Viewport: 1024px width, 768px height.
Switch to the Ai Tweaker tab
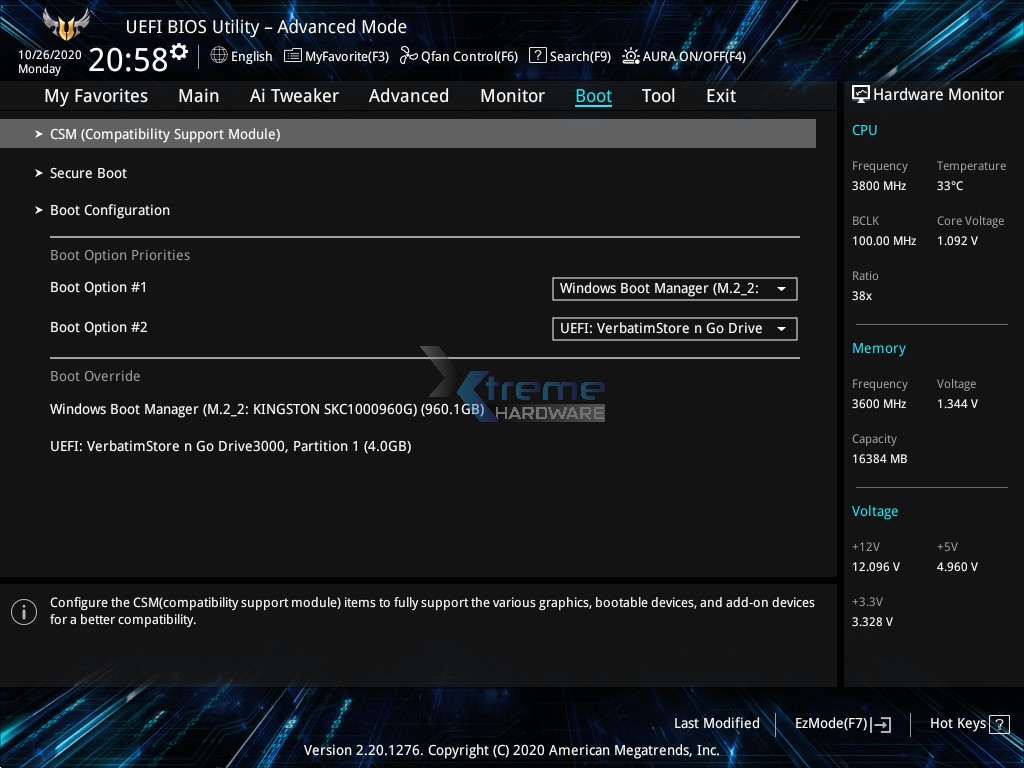point(294,95)
